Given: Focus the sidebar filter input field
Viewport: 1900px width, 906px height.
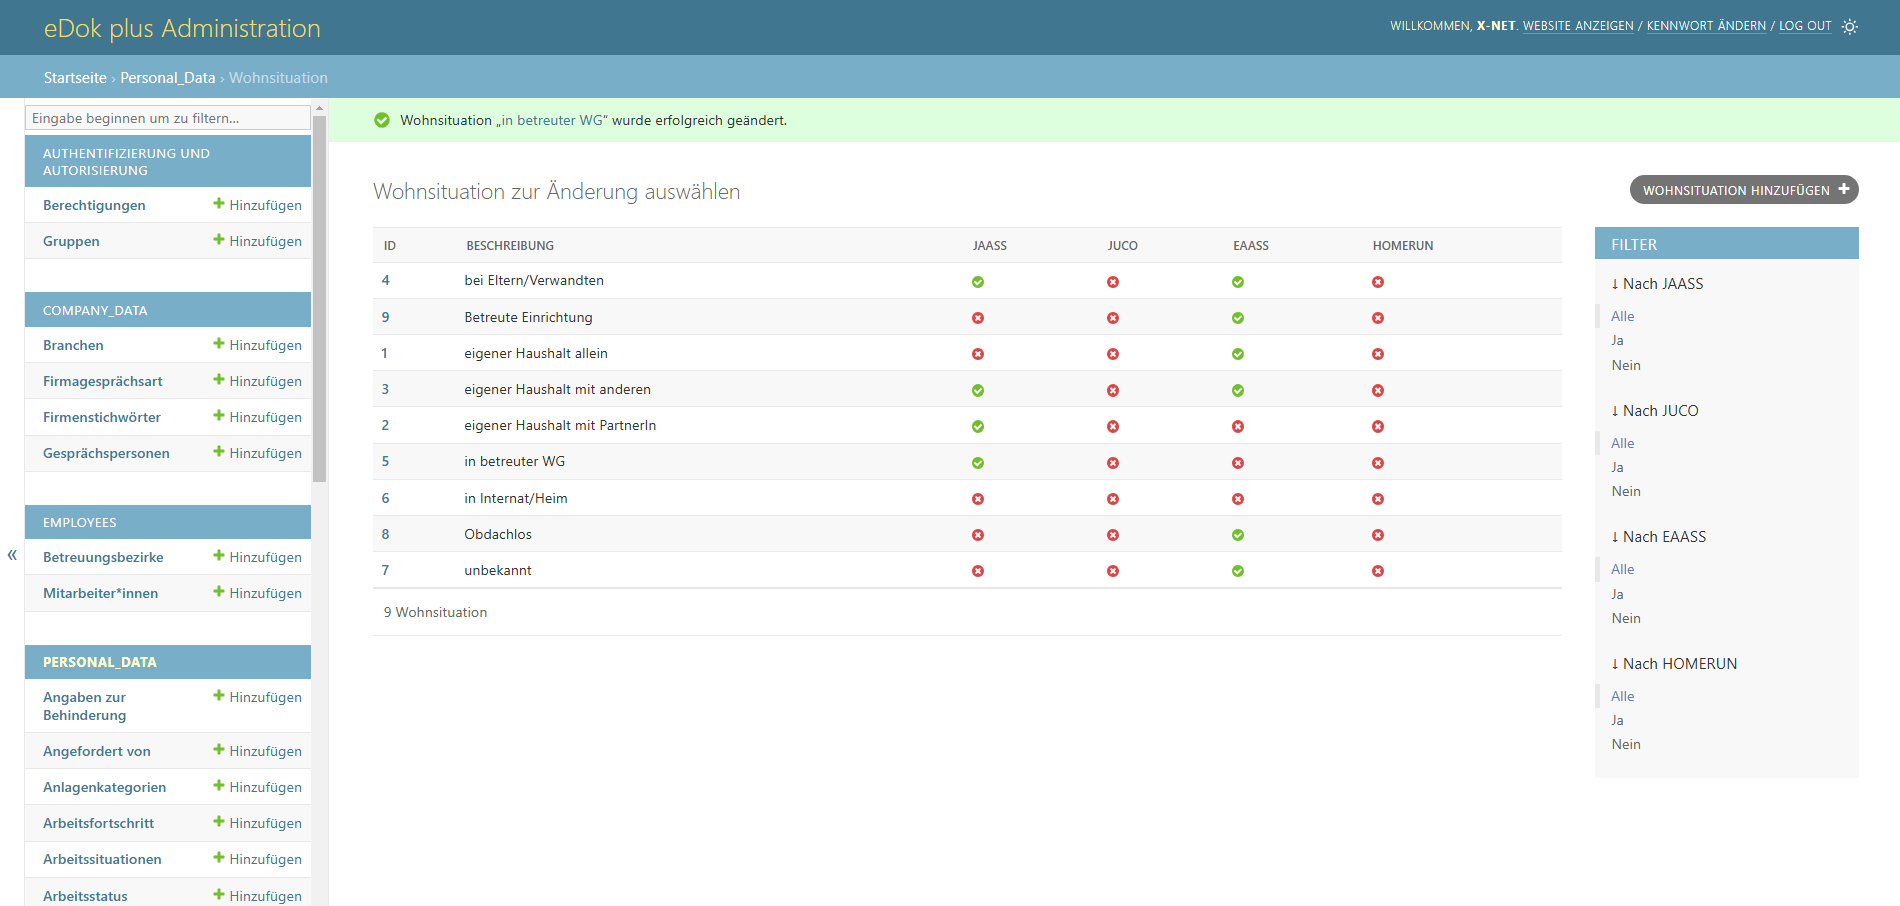Looking at the screenshot, I should point(167,118).
